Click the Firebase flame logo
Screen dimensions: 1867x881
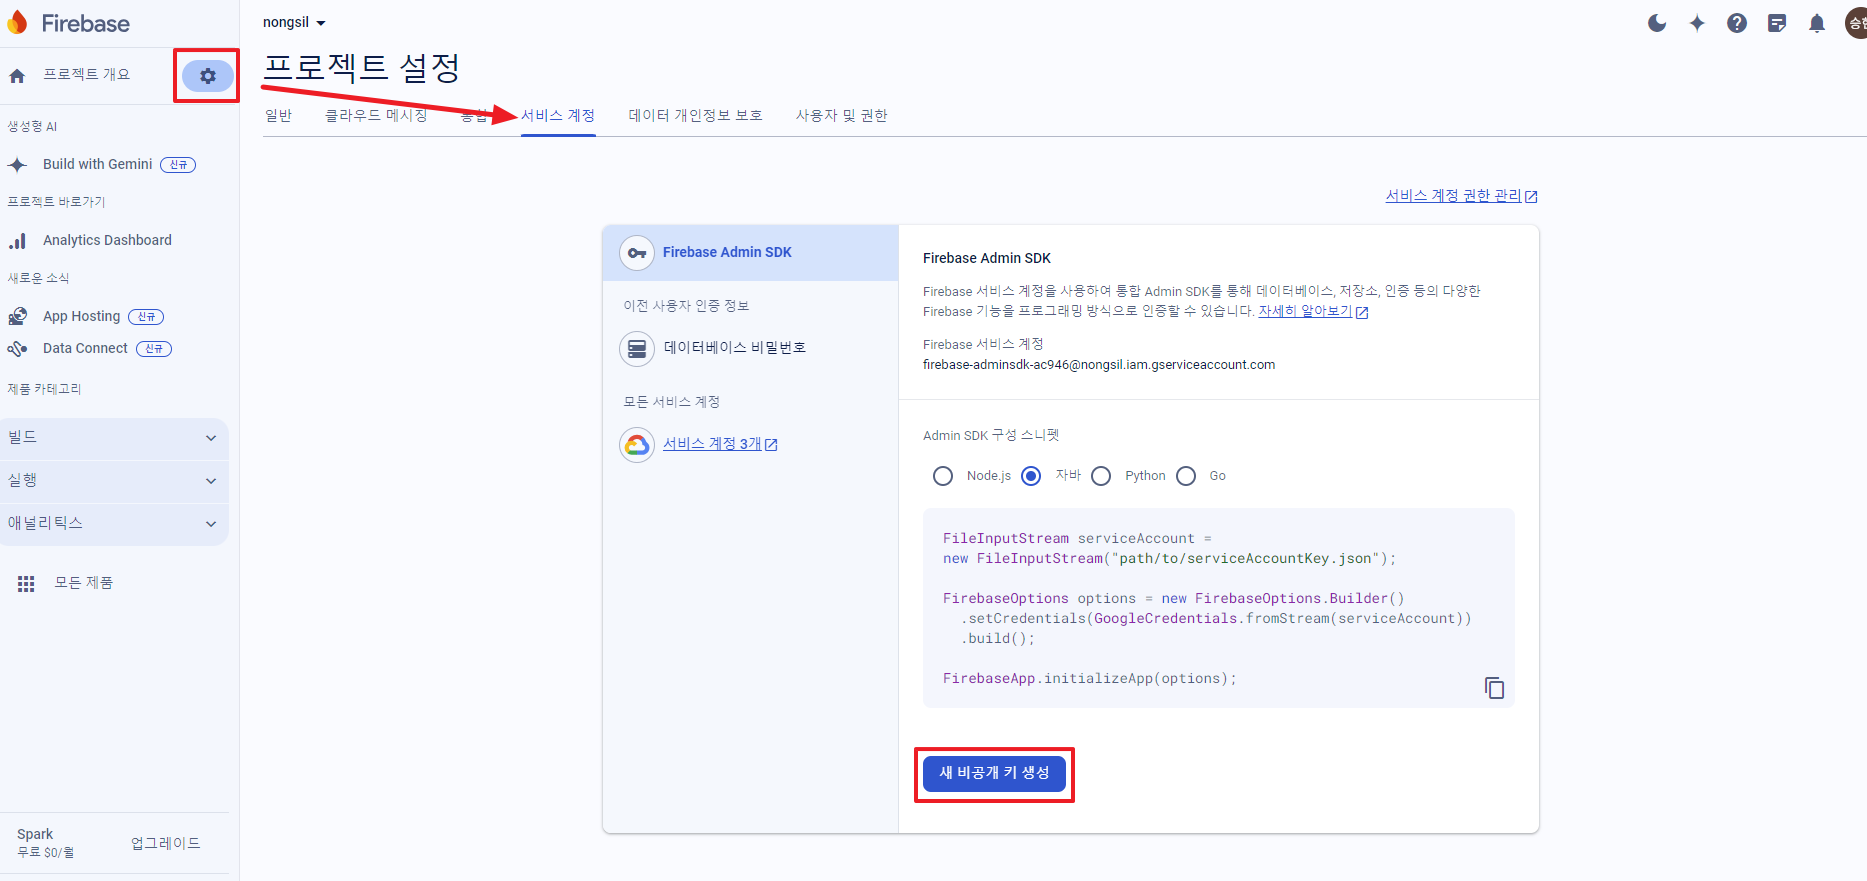pos(17,22)
